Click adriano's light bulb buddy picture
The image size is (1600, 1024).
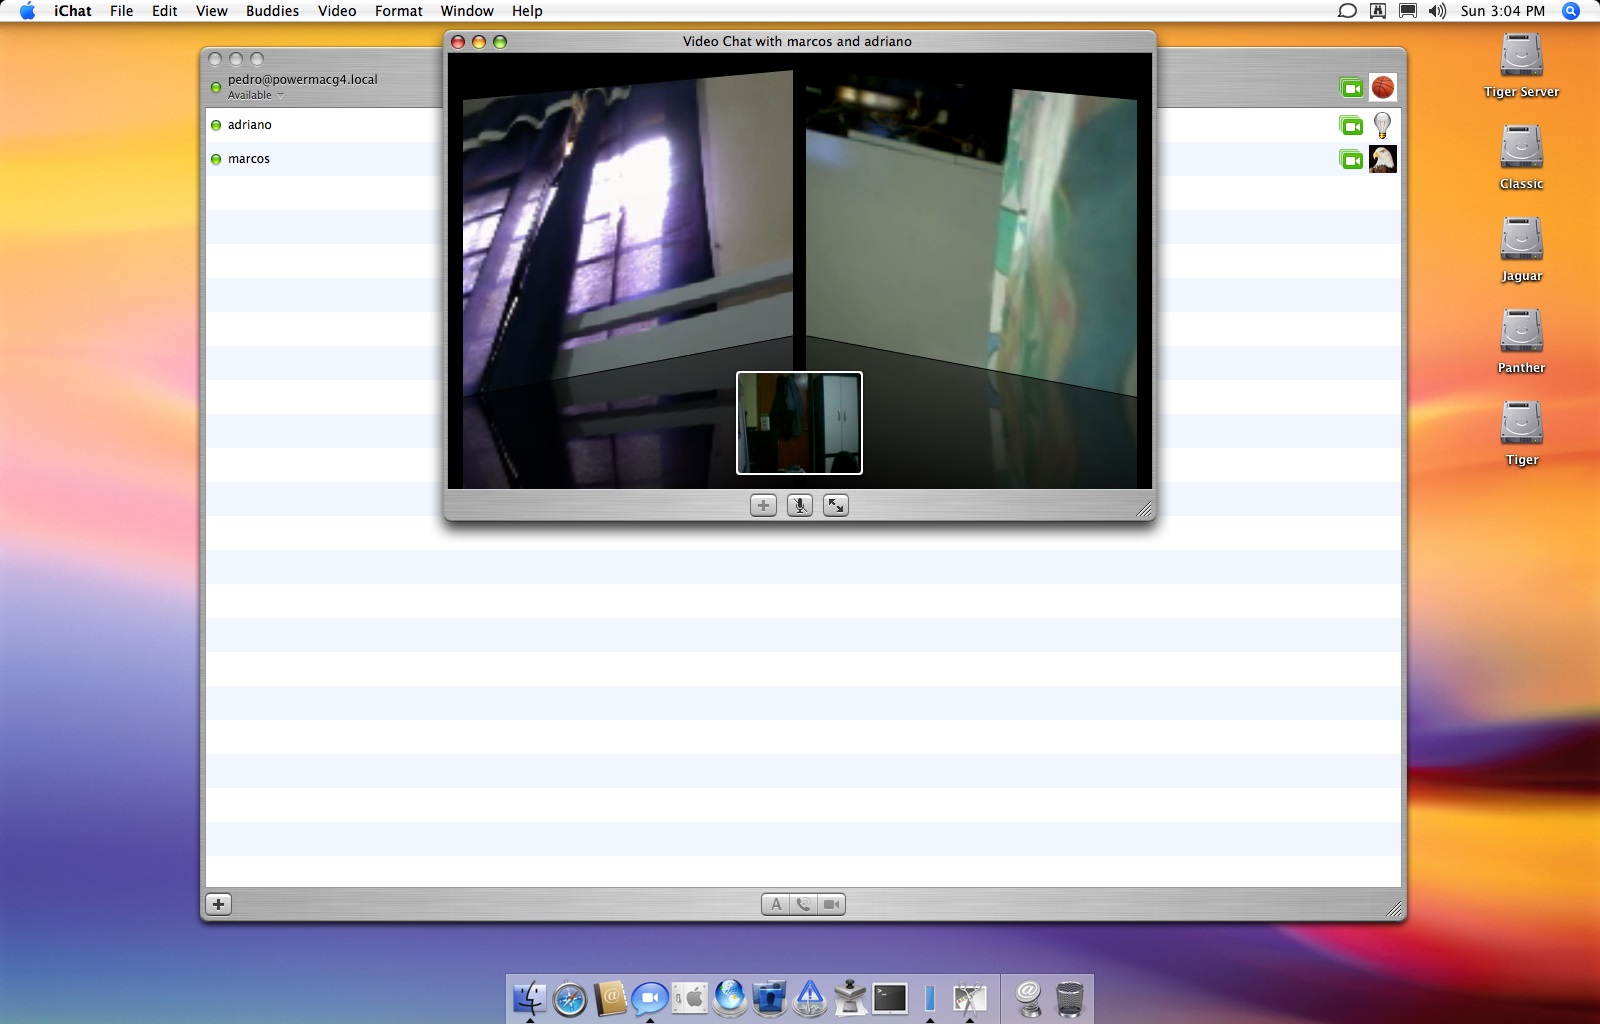click(1383, 125)
